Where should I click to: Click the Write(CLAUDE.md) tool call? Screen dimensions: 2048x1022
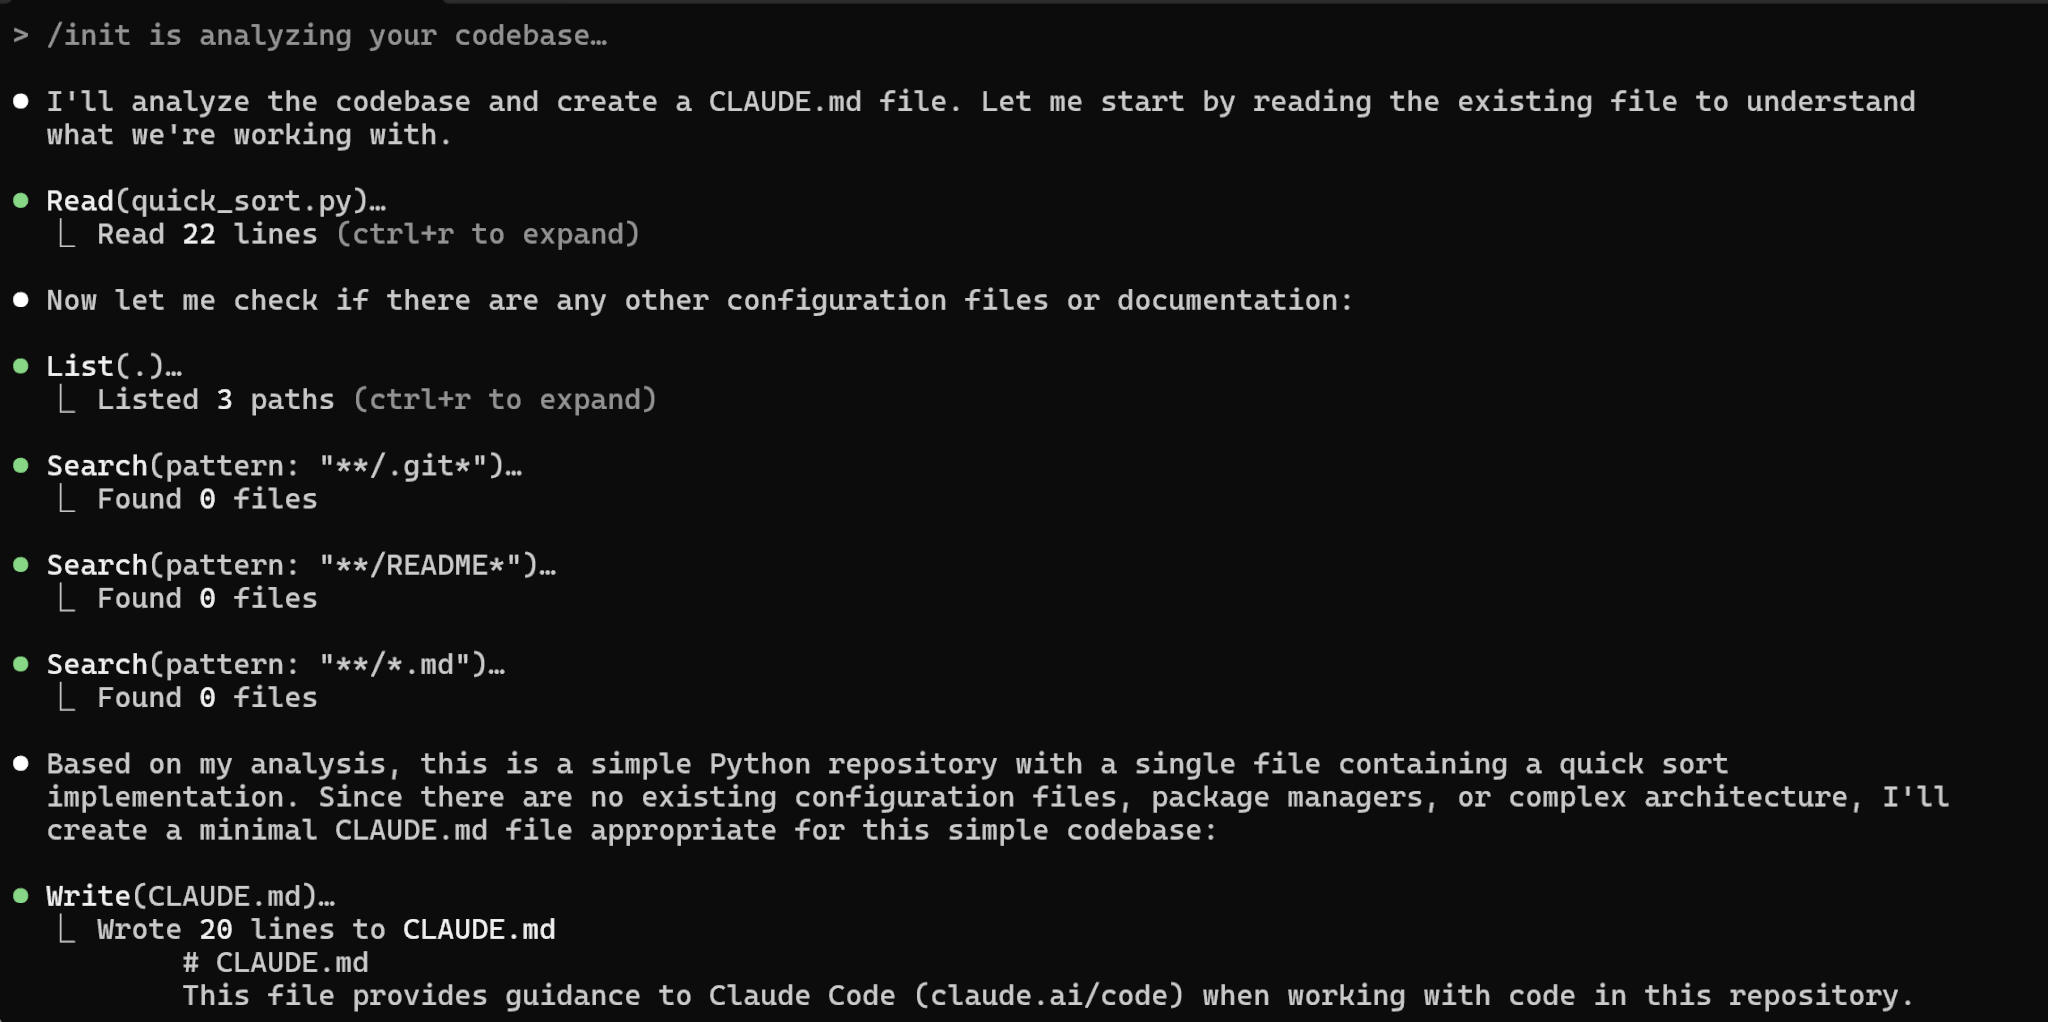[x=190, y=896]
